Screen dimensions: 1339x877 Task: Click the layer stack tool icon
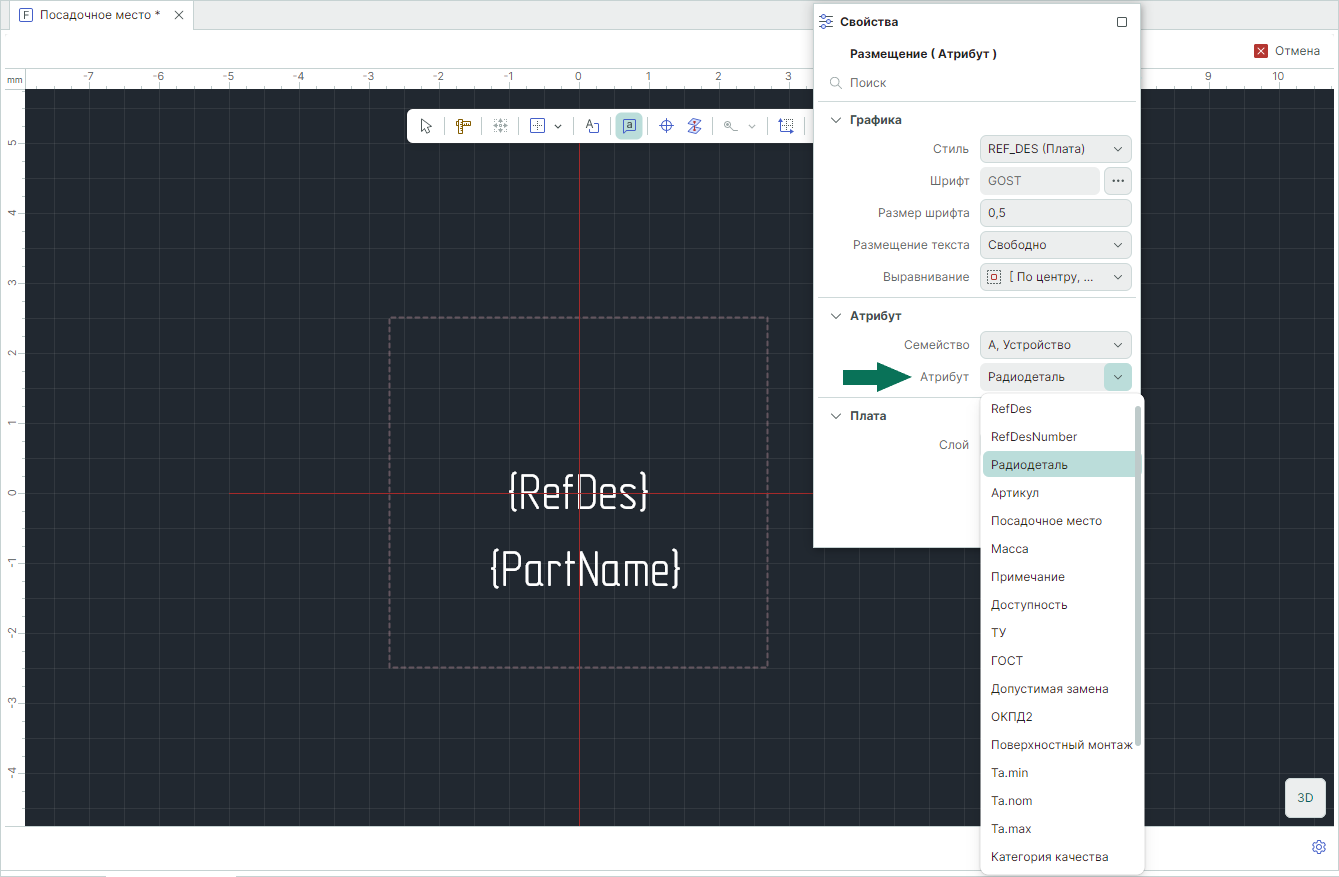(x=694, y=126)
